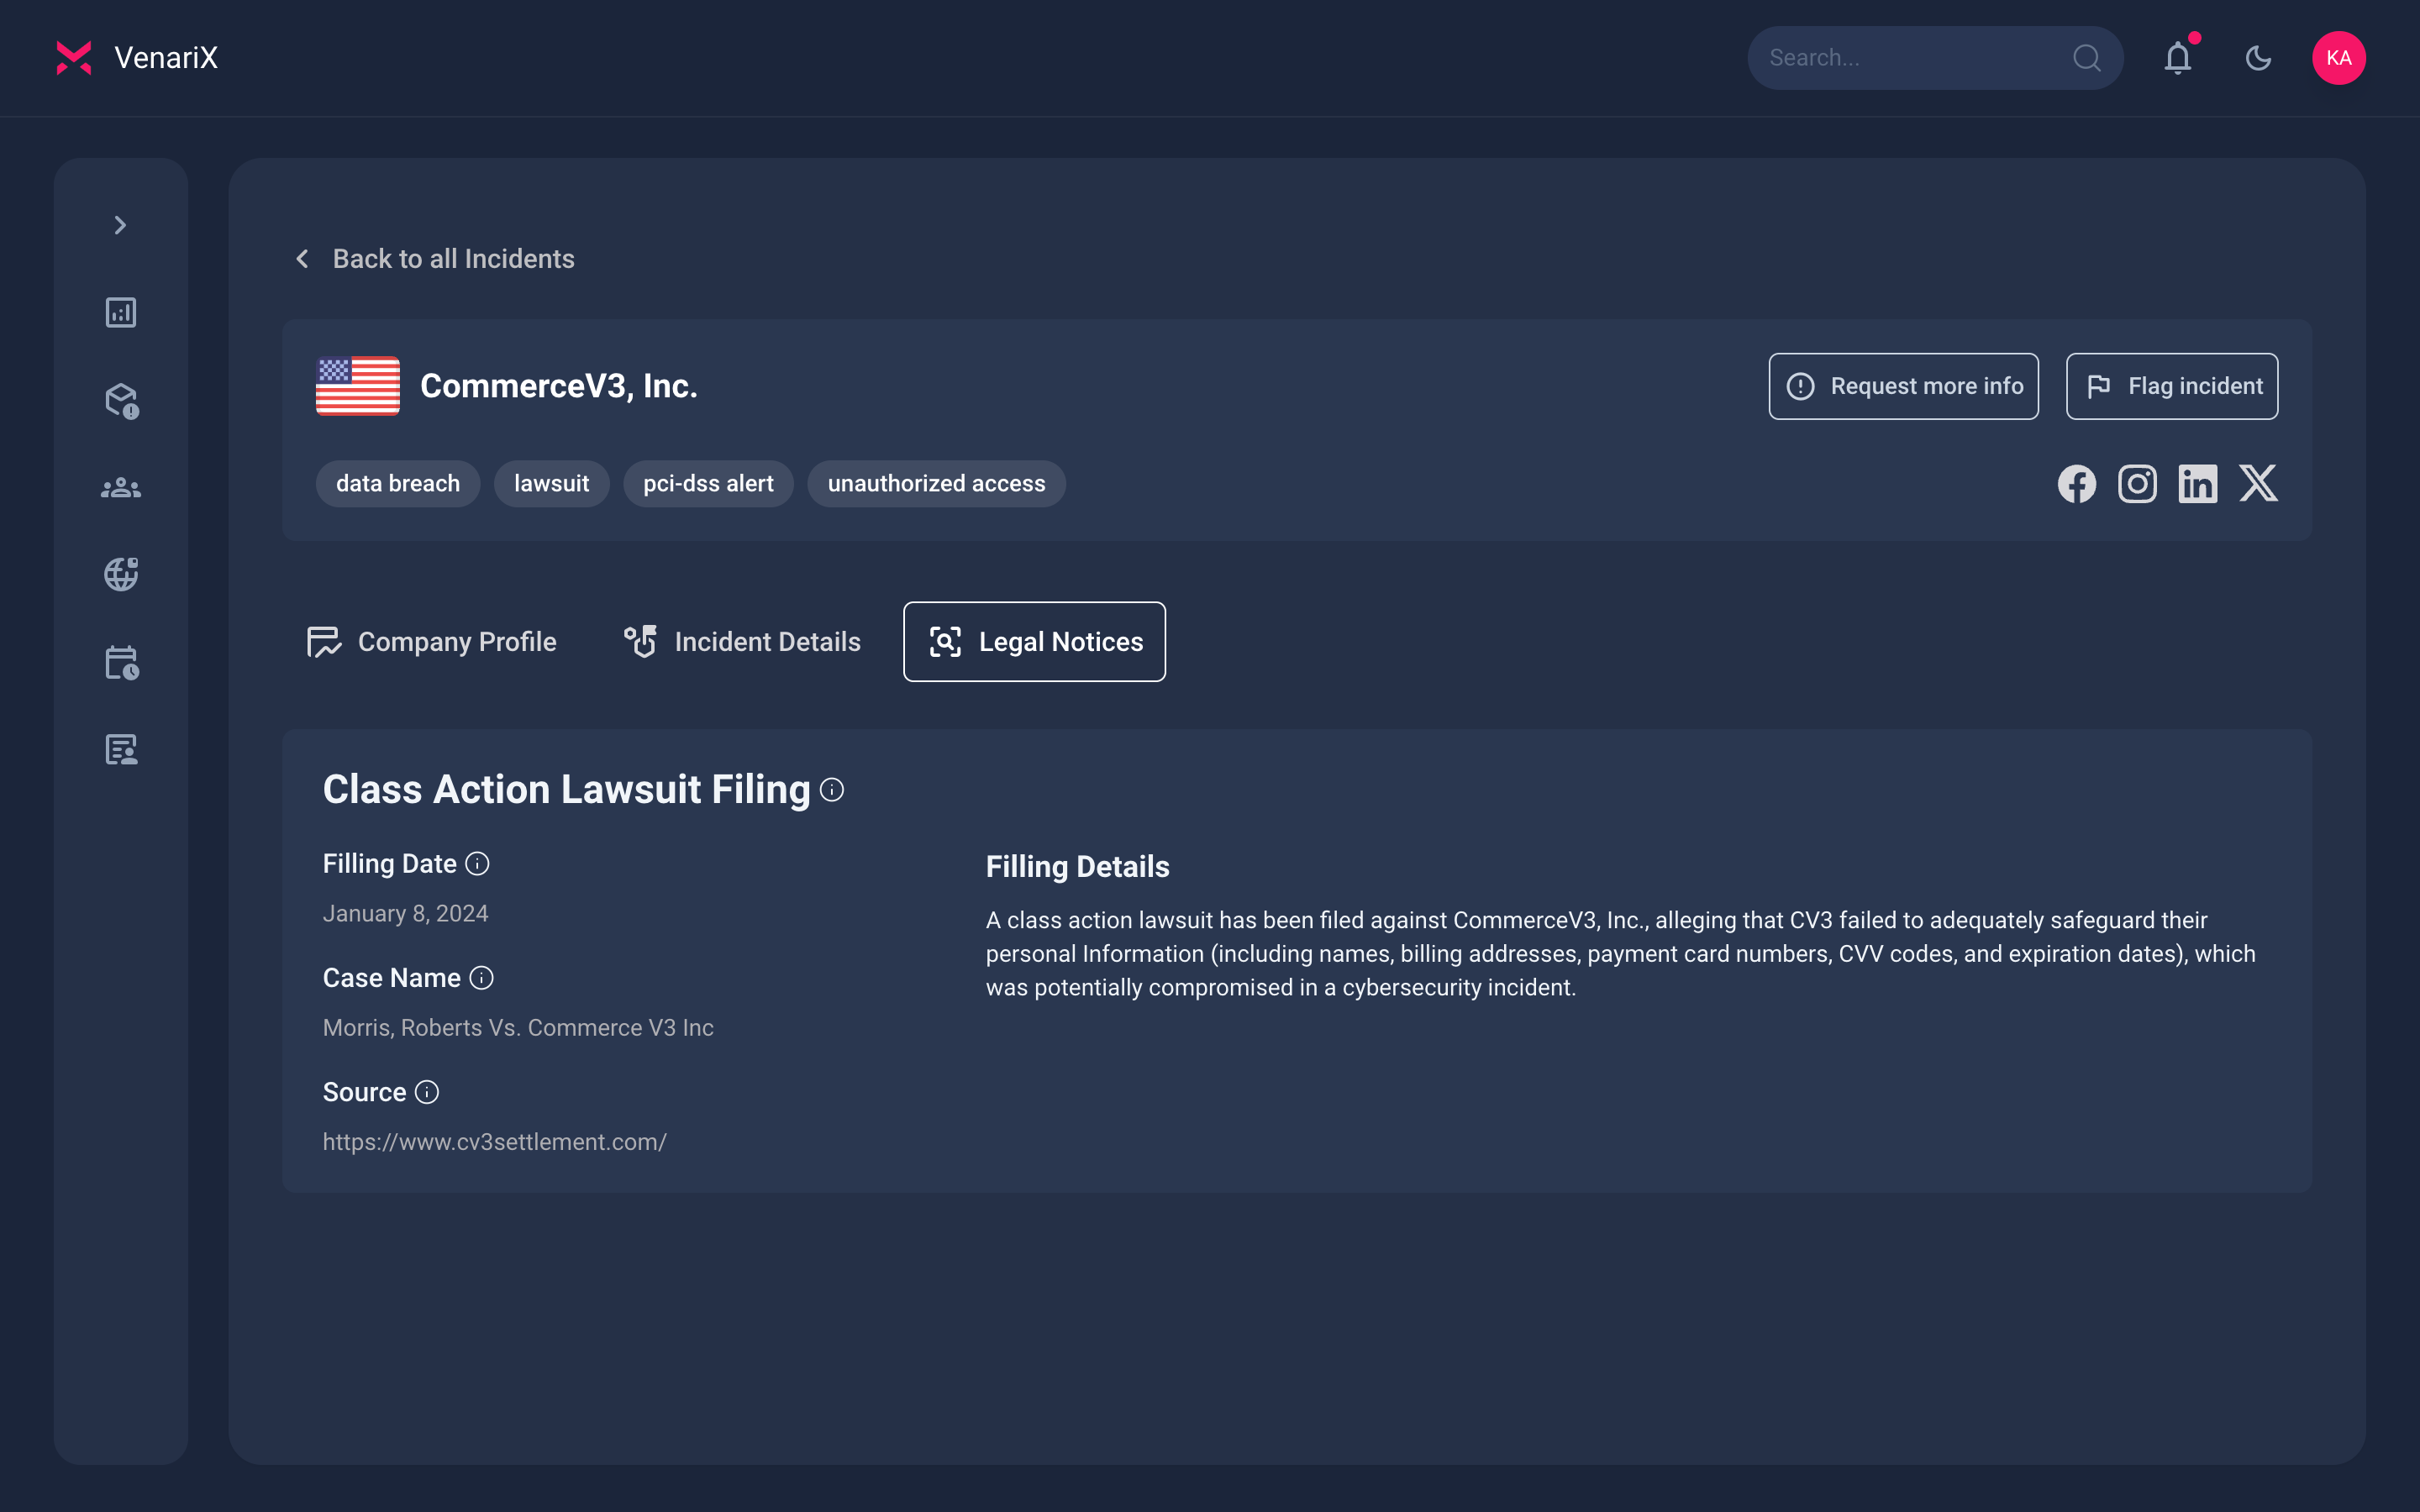Open the package alert sidebar icon

click(121, 400)
